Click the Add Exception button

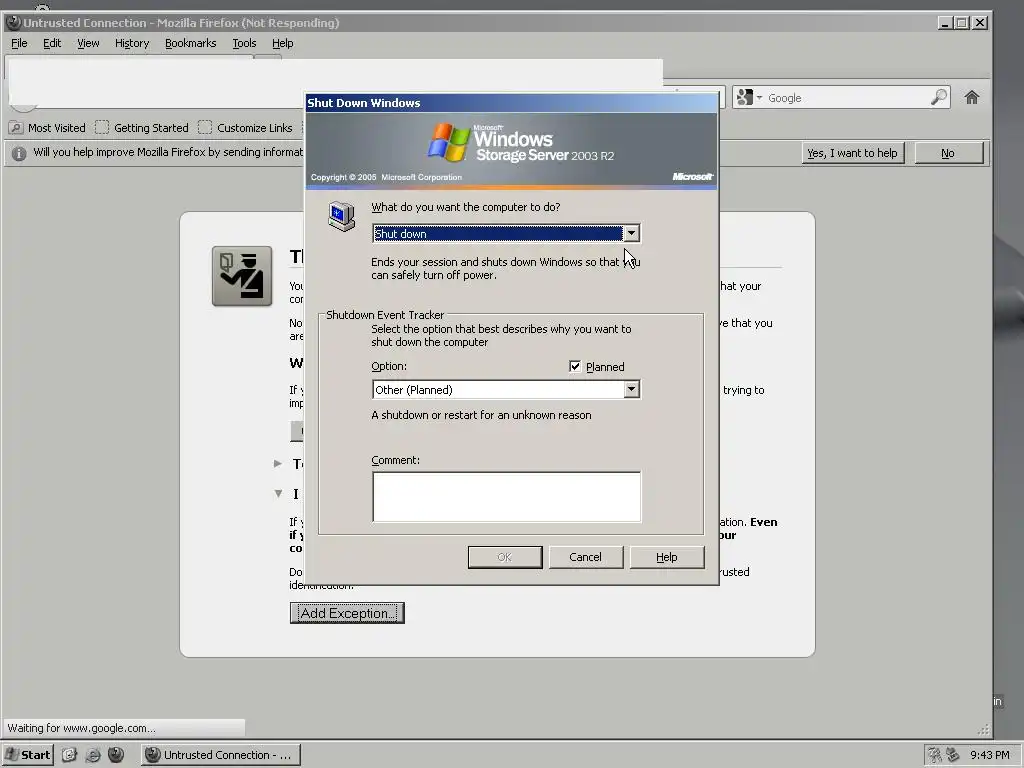347,613
